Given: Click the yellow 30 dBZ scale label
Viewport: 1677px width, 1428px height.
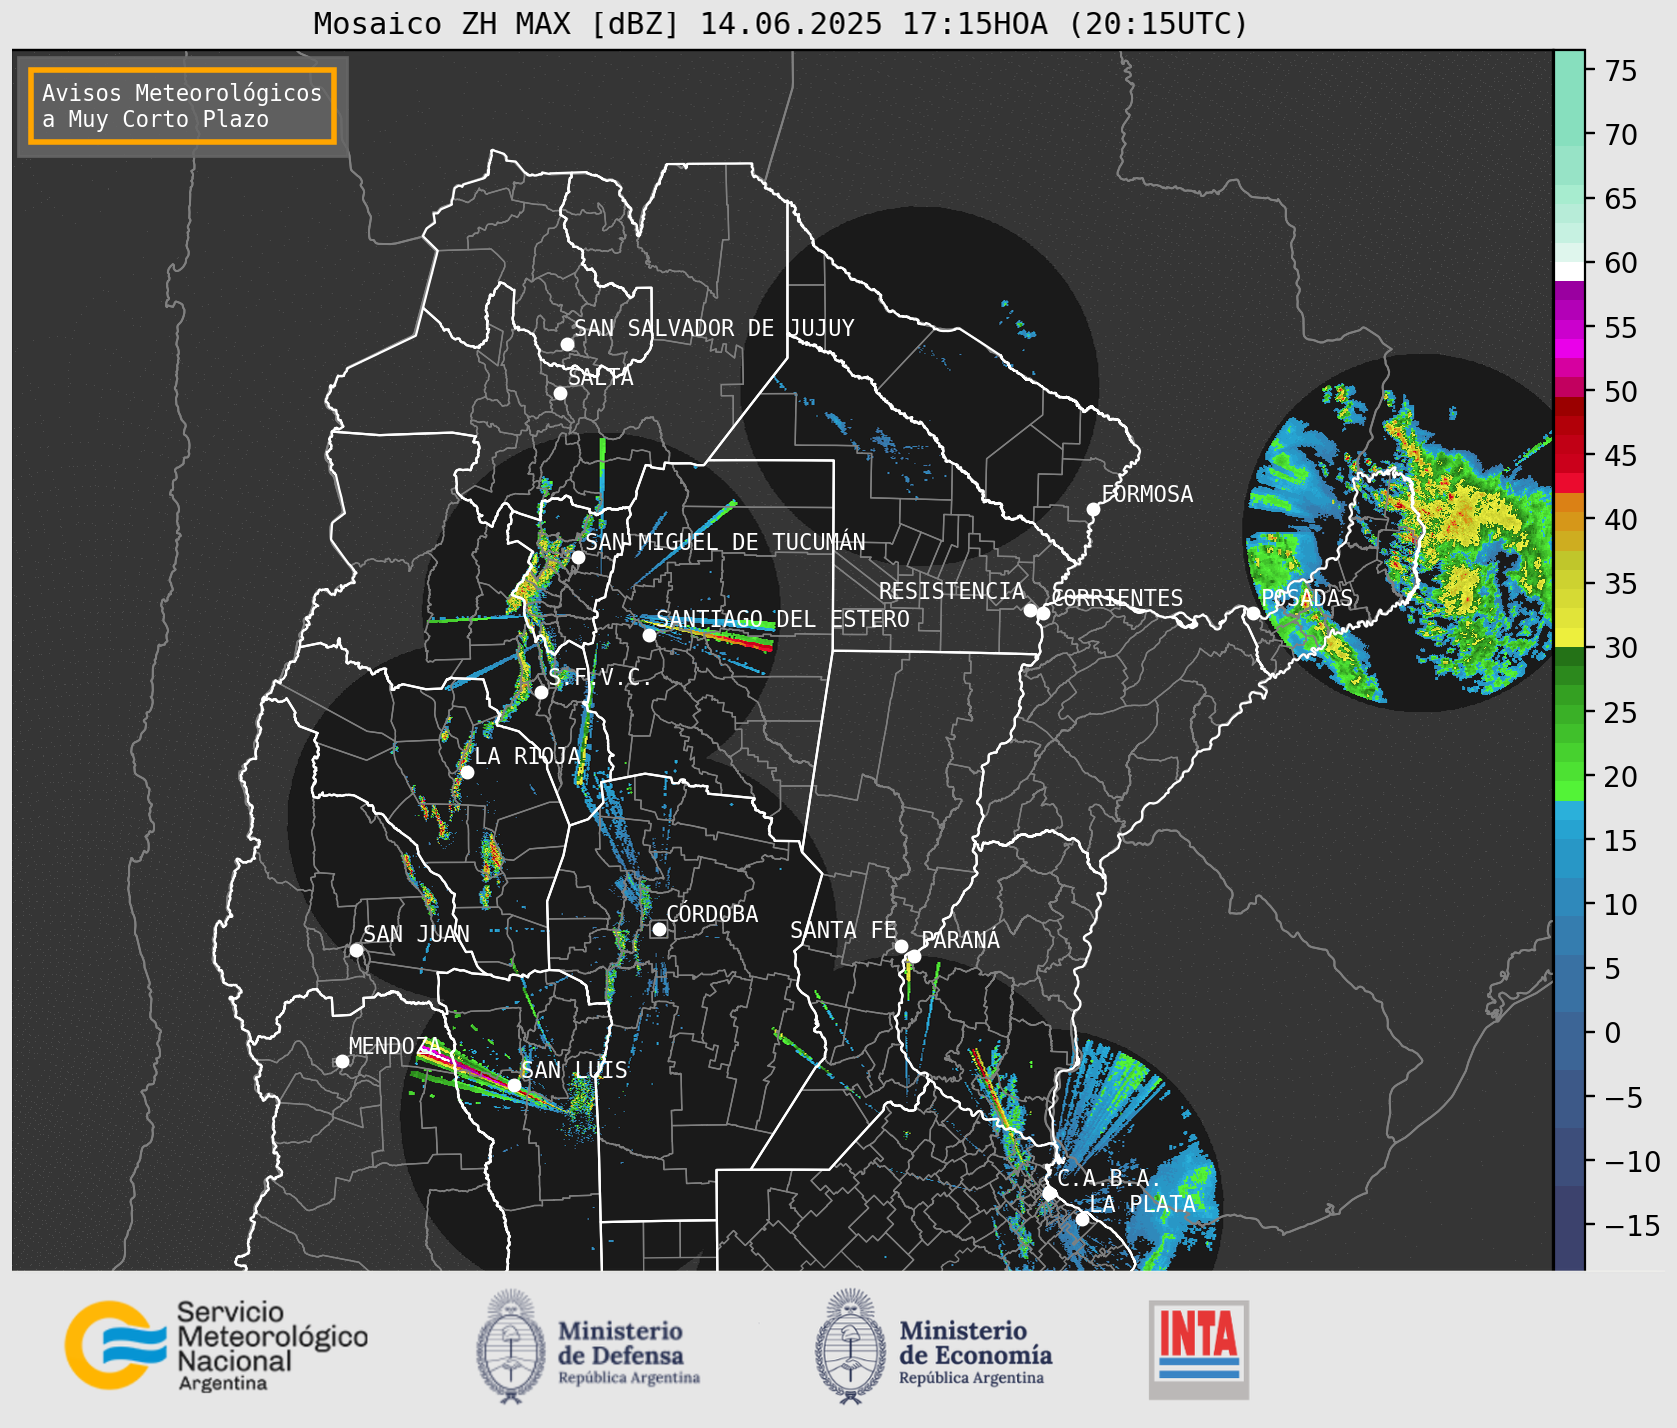Looking at the screenshot, I should coord(1621,648).
